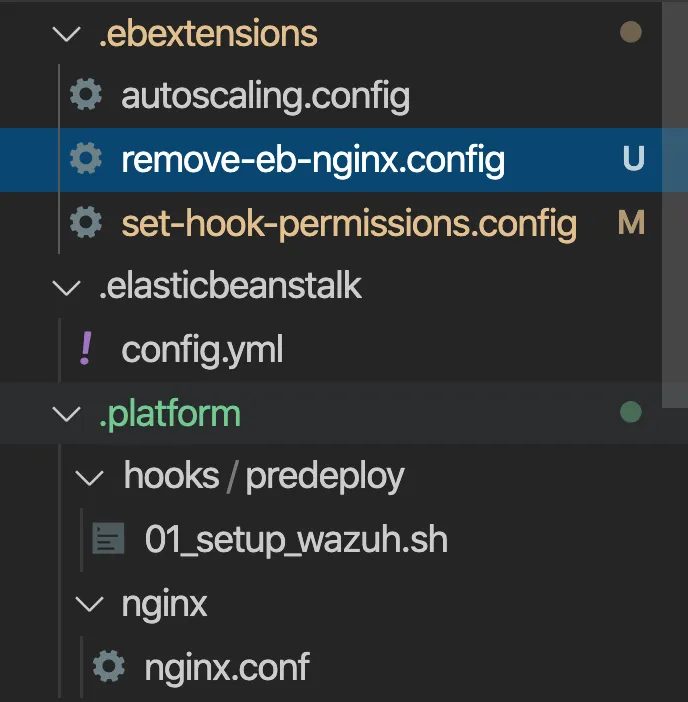Collapse the nginx folder chevron

[x=92, y=603]
